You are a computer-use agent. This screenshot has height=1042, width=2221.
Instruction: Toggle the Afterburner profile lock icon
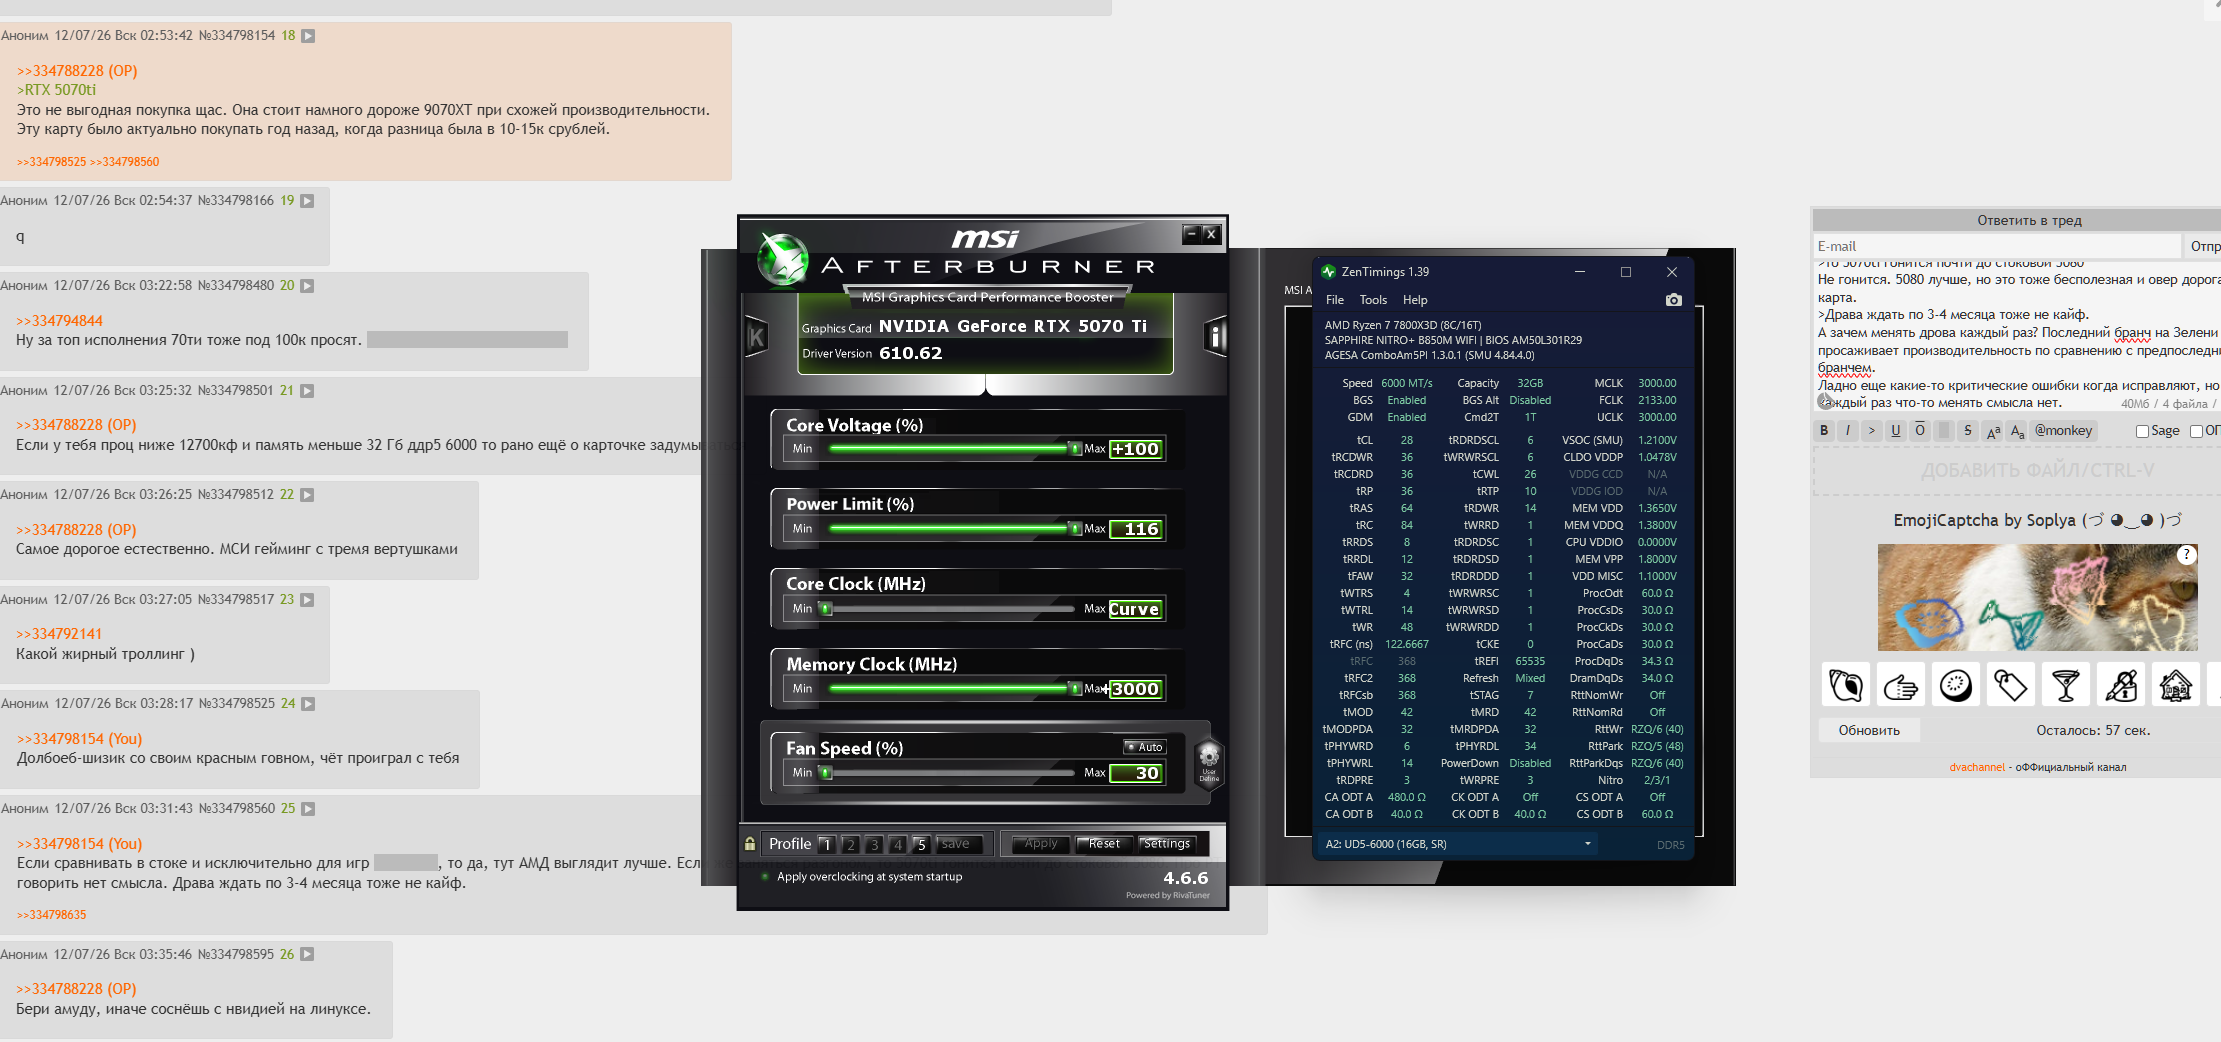pyautogui.click(x=750, y=844)
